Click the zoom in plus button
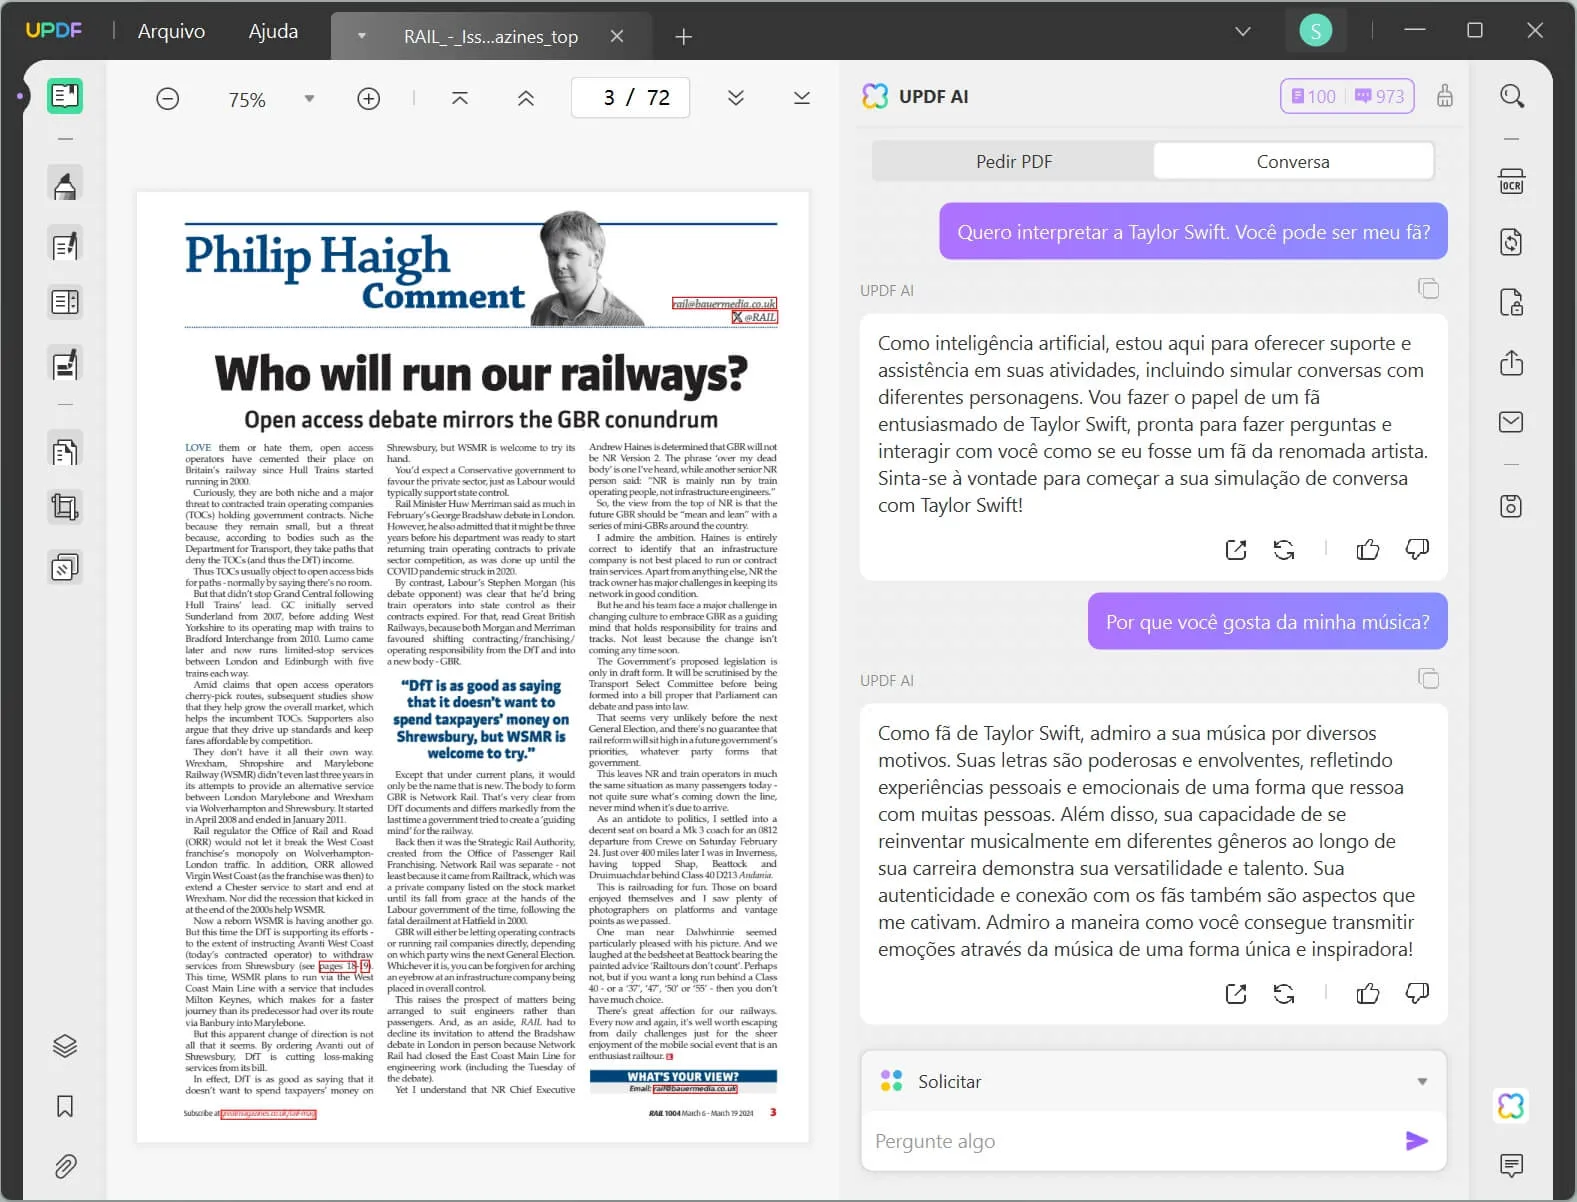 tap(369, 99)
